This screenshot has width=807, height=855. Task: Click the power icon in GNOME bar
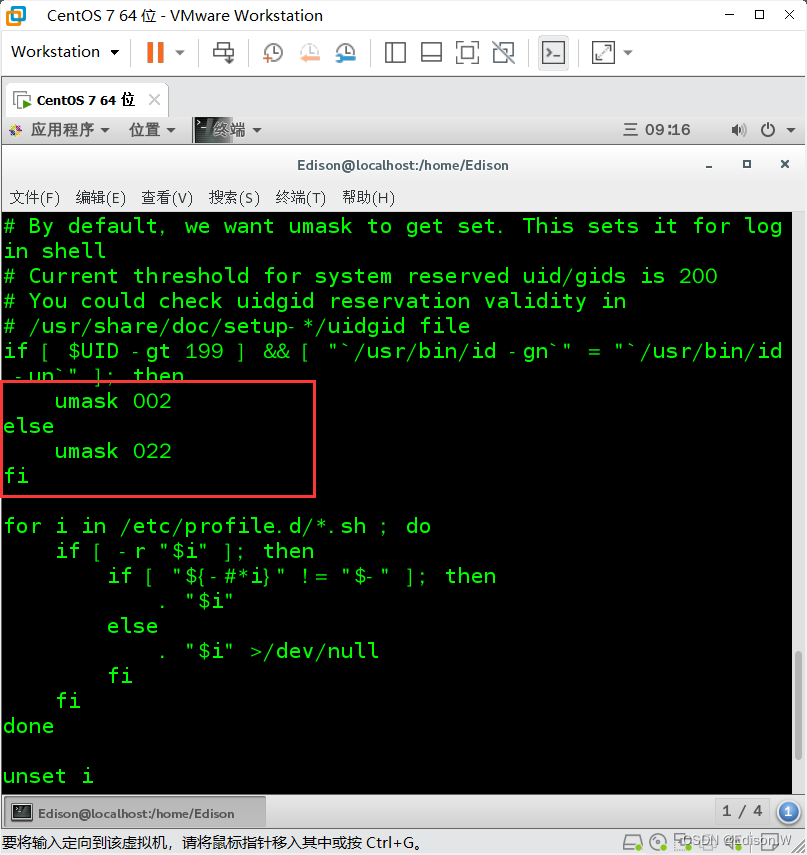[768, 130]
